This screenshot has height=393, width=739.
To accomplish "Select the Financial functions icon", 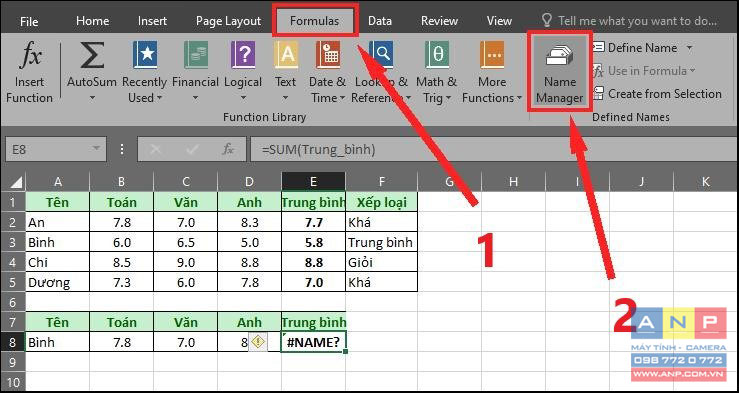I will 195,55.
